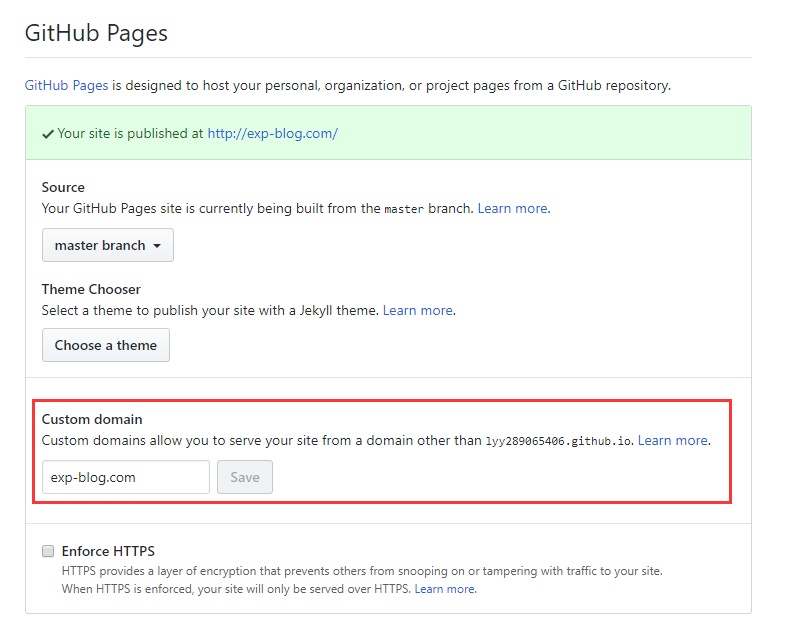Click the caret arrow on master branch
The width and height of the screenshot is (789, 628).
157,246
